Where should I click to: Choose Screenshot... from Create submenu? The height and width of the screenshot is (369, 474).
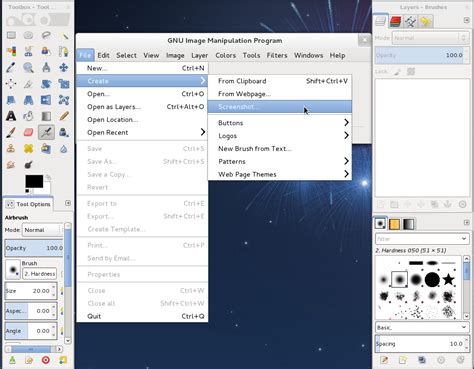(x=280, y=107)
